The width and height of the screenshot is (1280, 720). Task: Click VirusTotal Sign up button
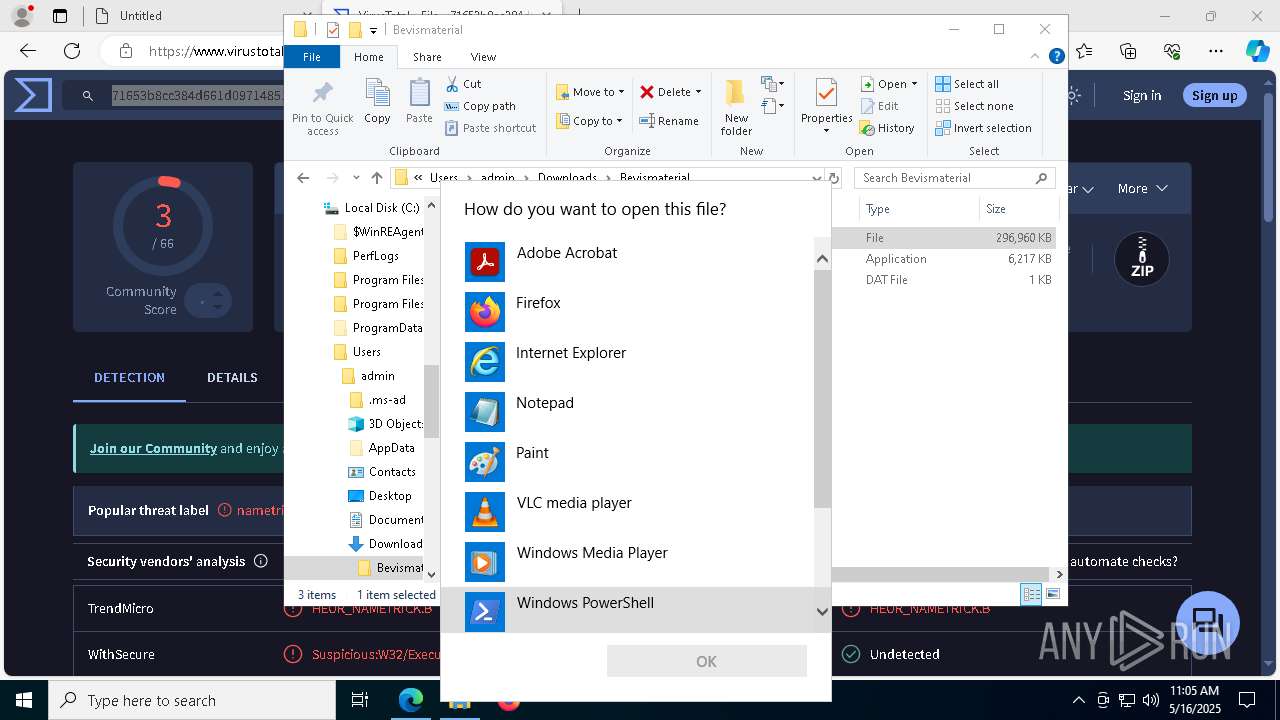(1214, 95)
